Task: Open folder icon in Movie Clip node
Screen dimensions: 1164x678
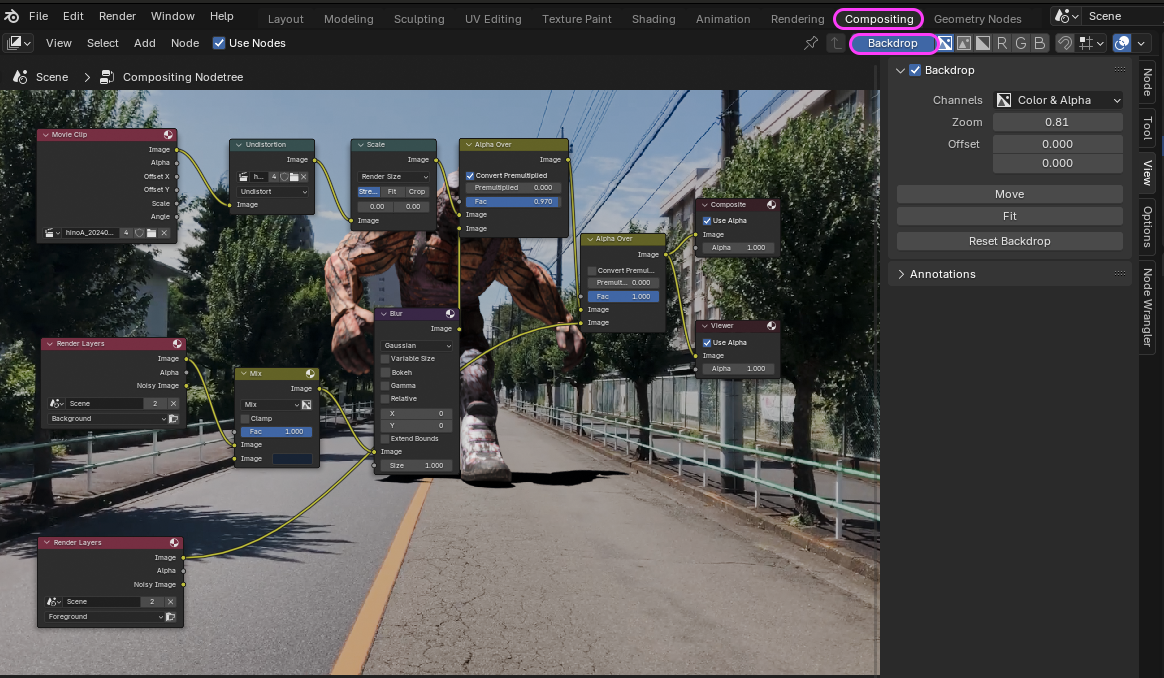Action: pos(151,232)
